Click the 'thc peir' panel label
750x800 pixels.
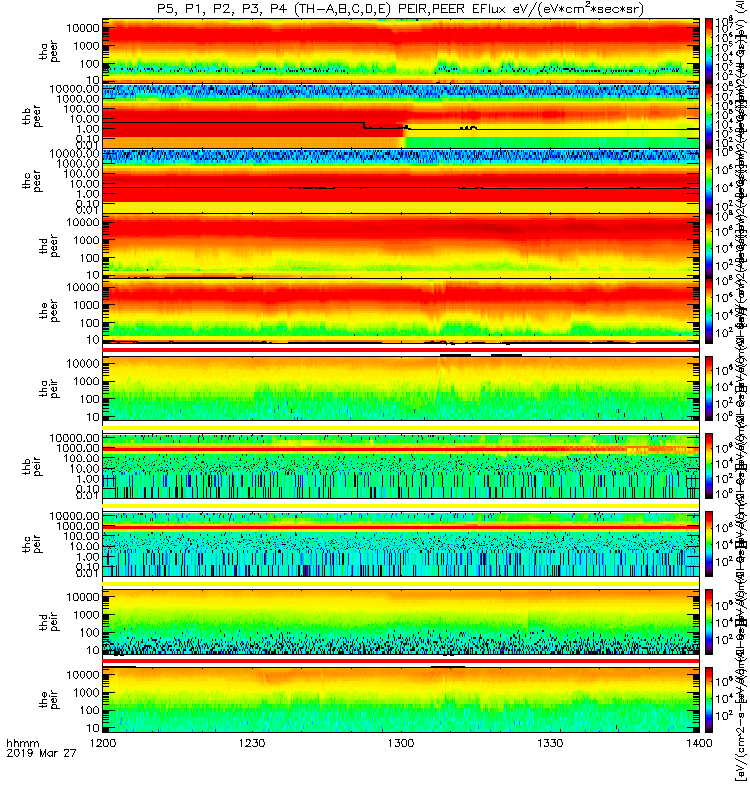pos(32,544)
